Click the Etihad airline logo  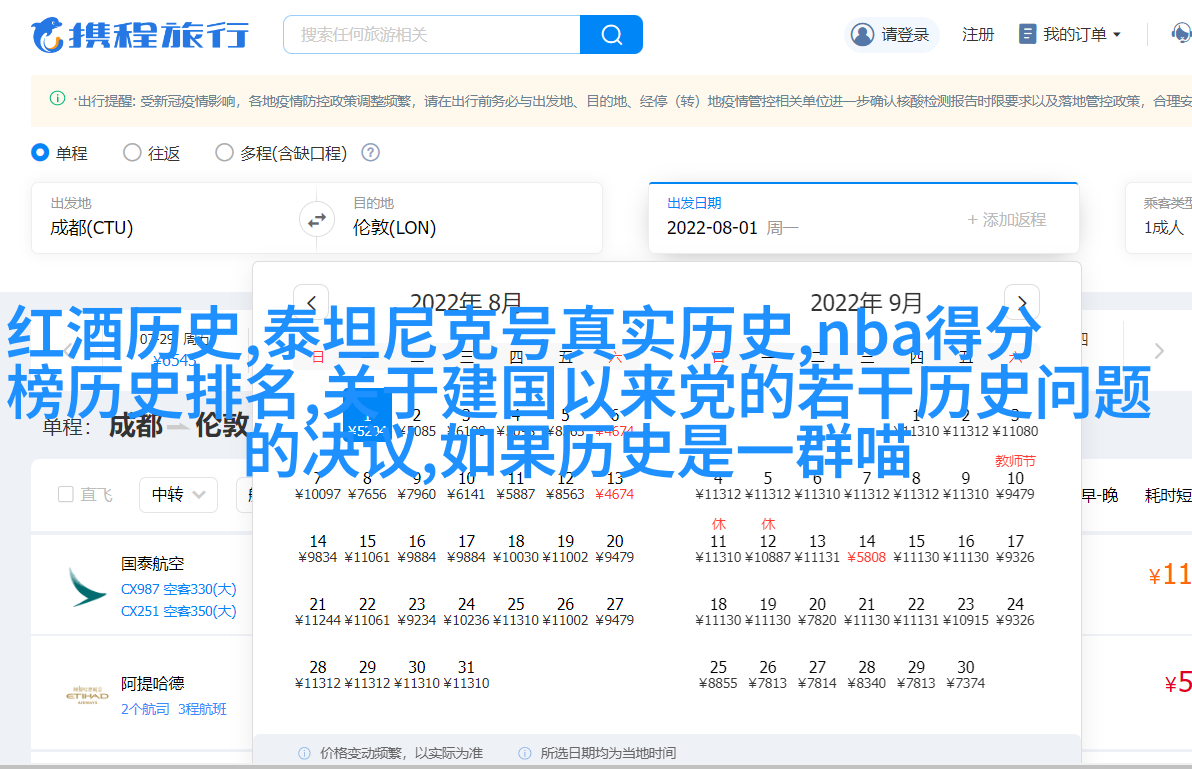point(87,695)
